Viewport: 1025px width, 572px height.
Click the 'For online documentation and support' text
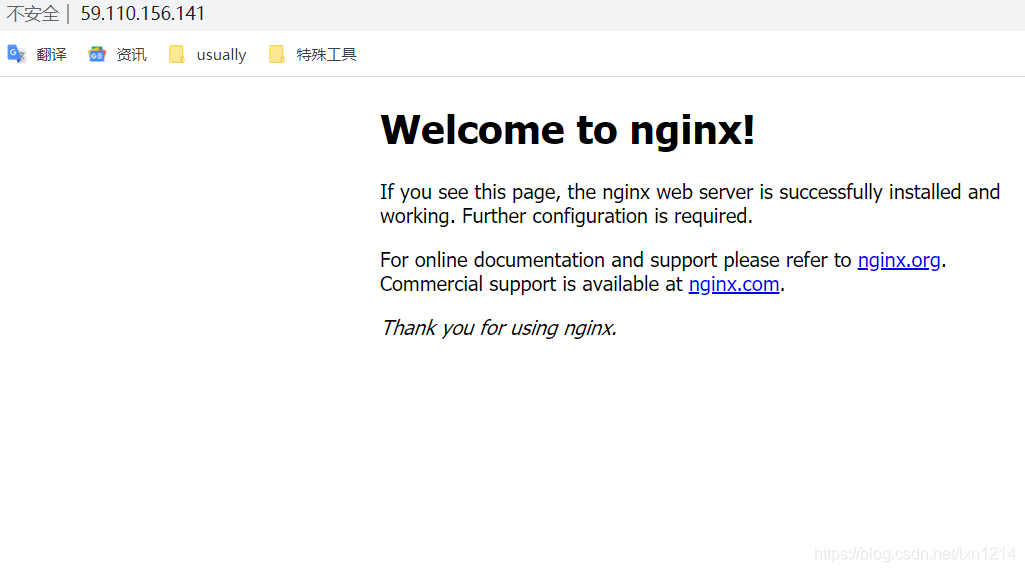tap(548, 260)
